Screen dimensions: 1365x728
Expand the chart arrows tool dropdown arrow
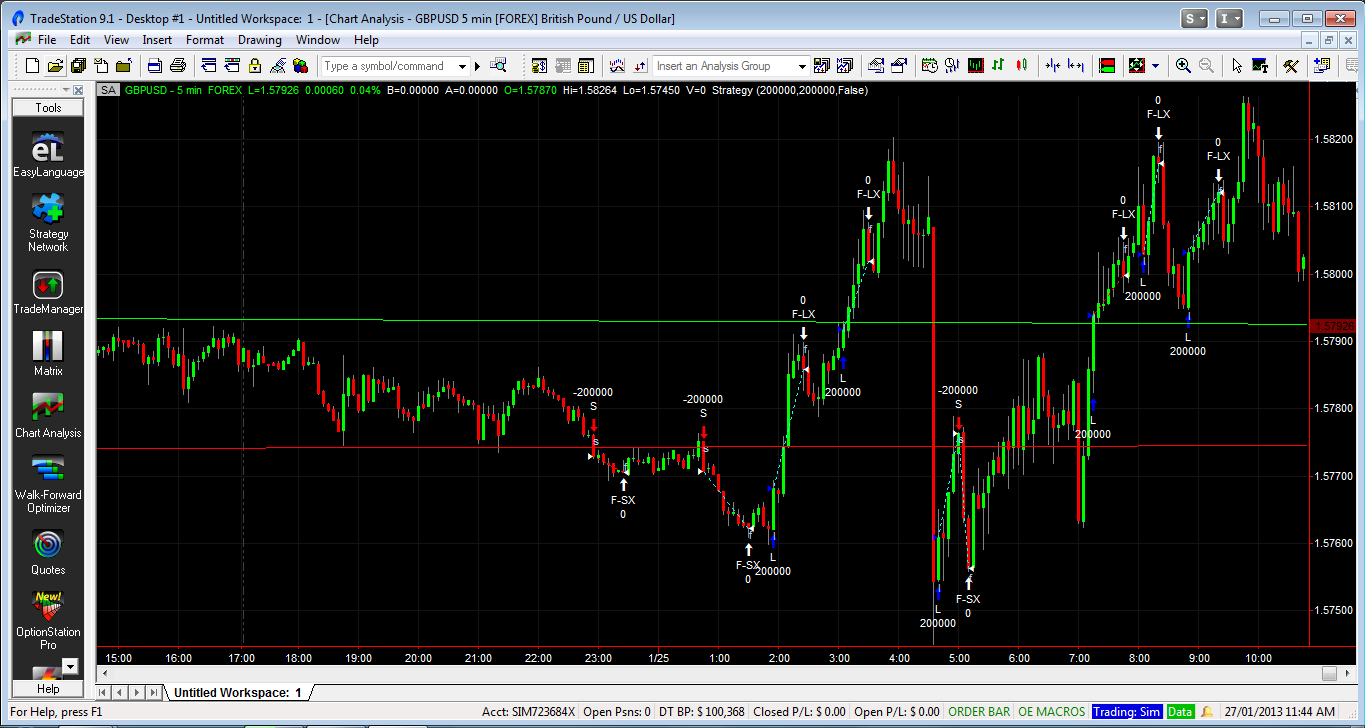click(x=1156, y=66)
